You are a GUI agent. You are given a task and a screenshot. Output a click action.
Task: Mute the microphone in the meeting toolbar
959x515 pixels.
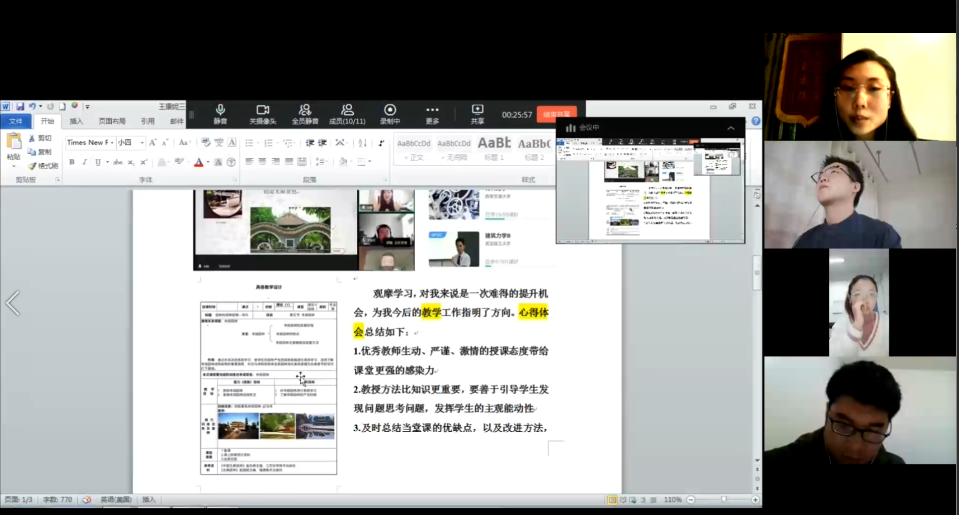pyautogui.click(x=220, y=110)
